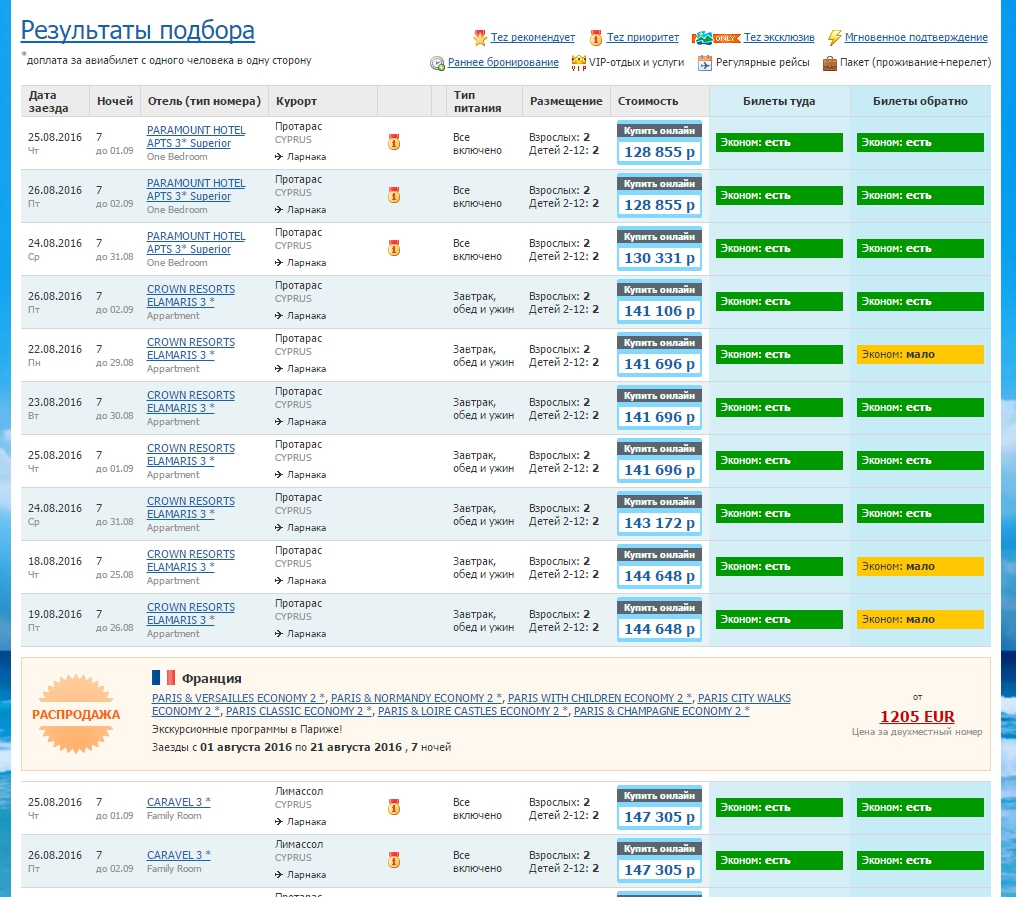
Task: Click the Отель (тип номера) column header
Action: [204, 101]
